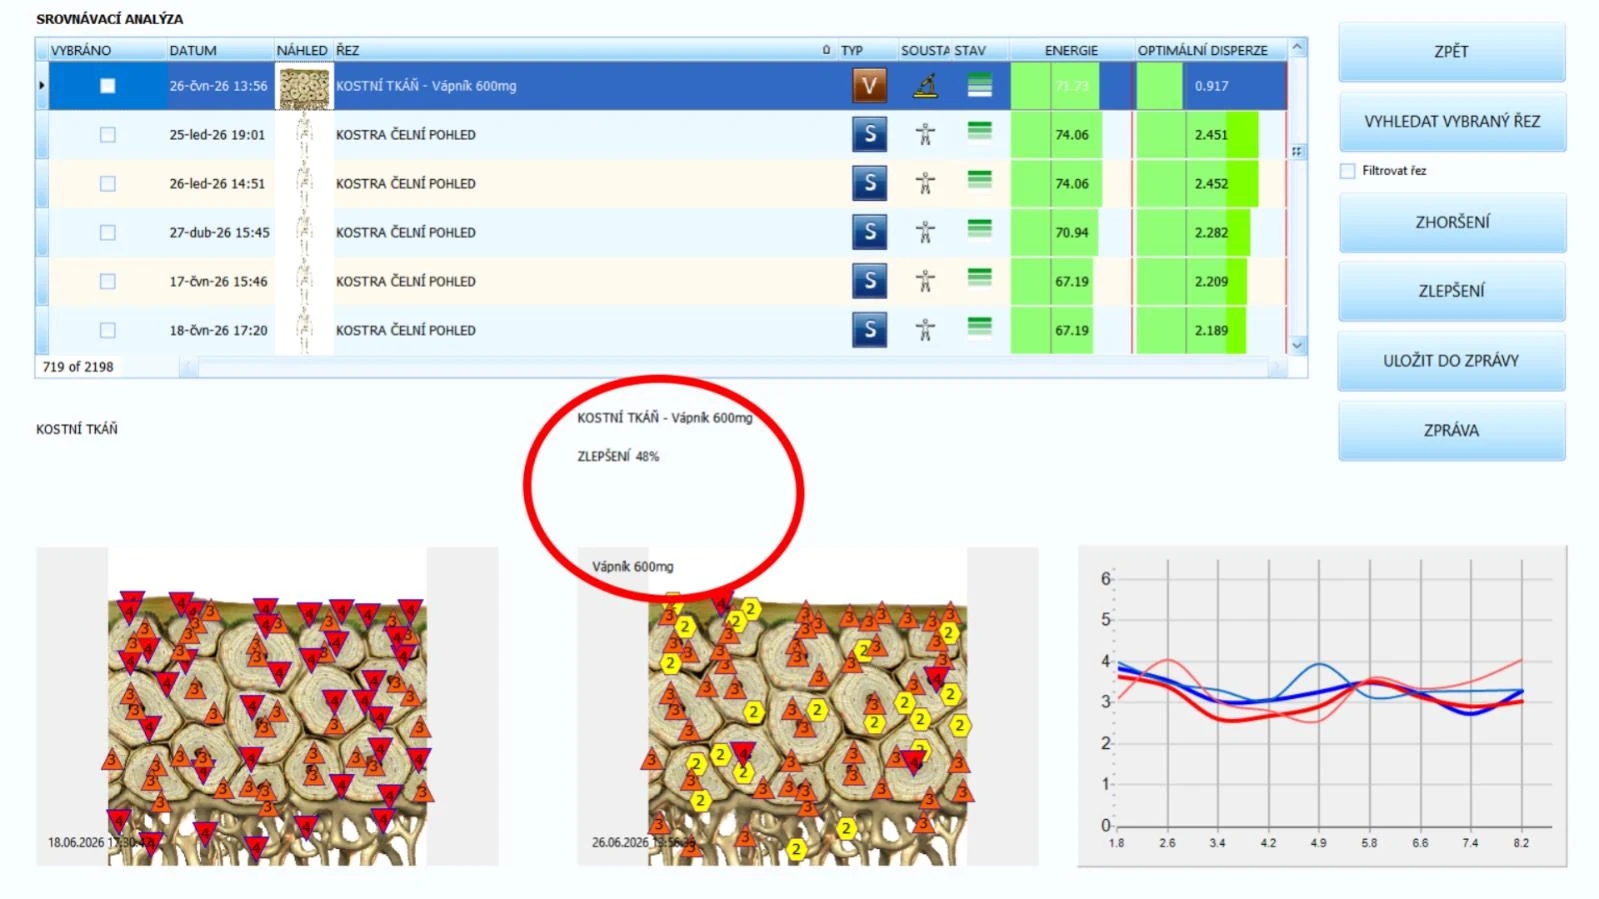
Task: Tick the checkbox of the 27-dub-26 15:45 row
Action: (108, 233)
